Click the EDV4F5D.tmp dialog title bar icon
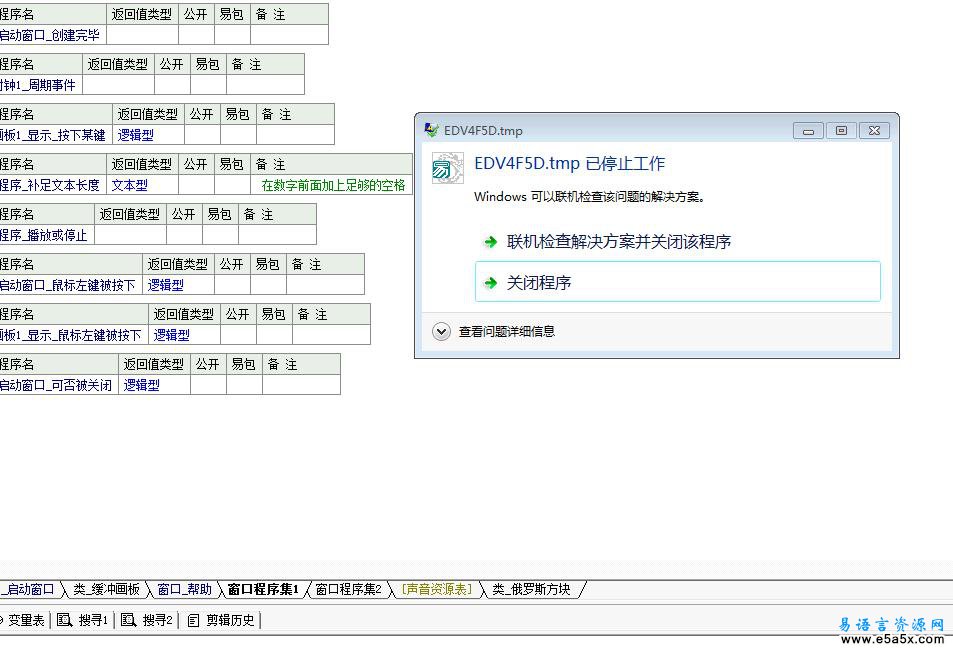The image size is (953, 652). pos(432,130)
